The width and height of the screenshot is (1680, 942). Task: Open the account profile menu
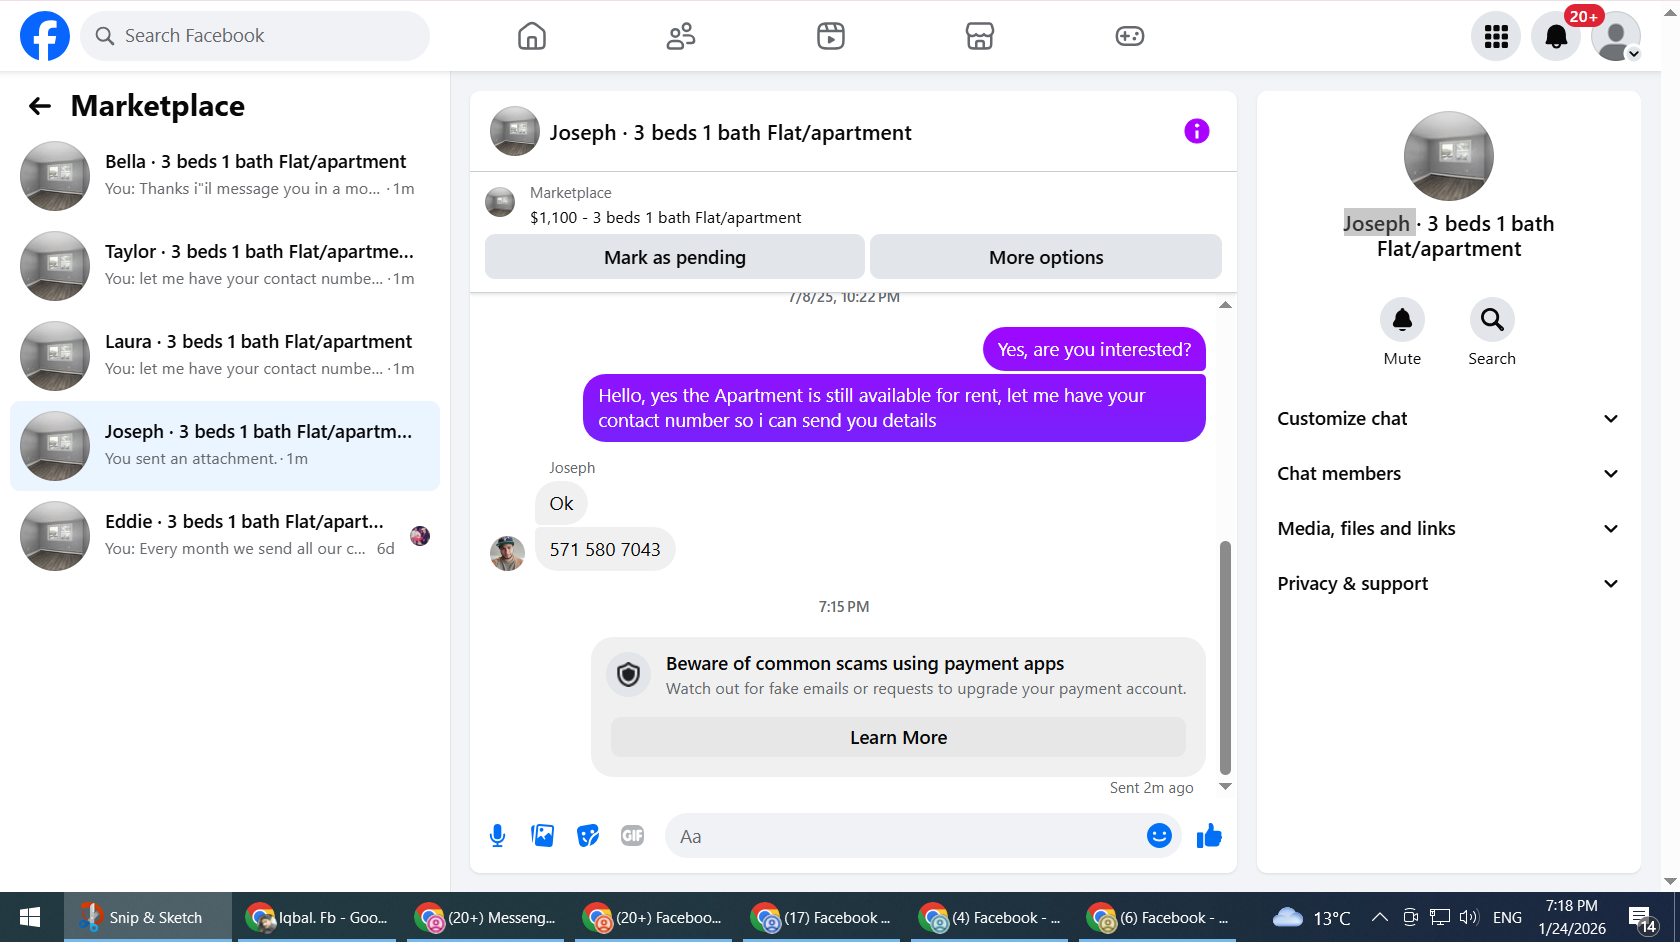(1616, 37)
